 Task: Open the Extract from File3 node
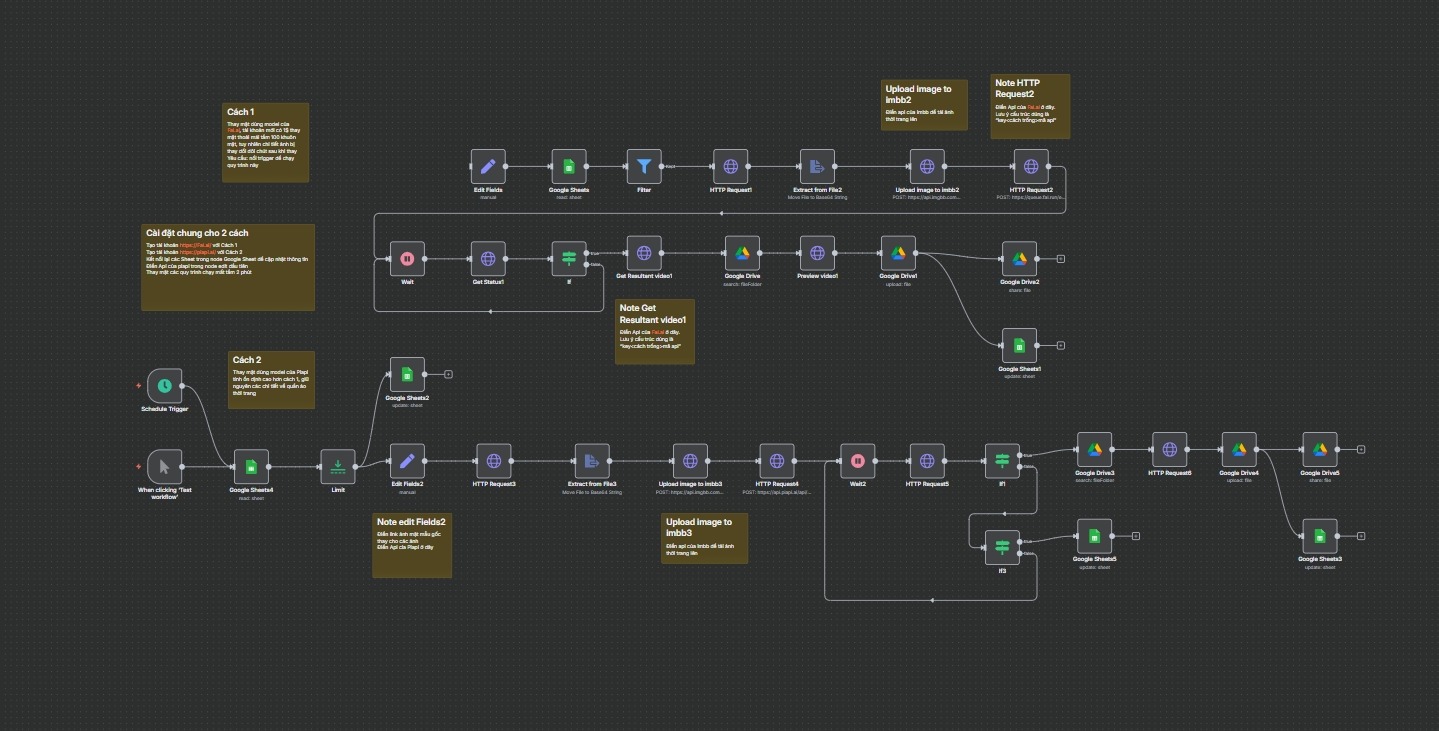coord(592,460)
